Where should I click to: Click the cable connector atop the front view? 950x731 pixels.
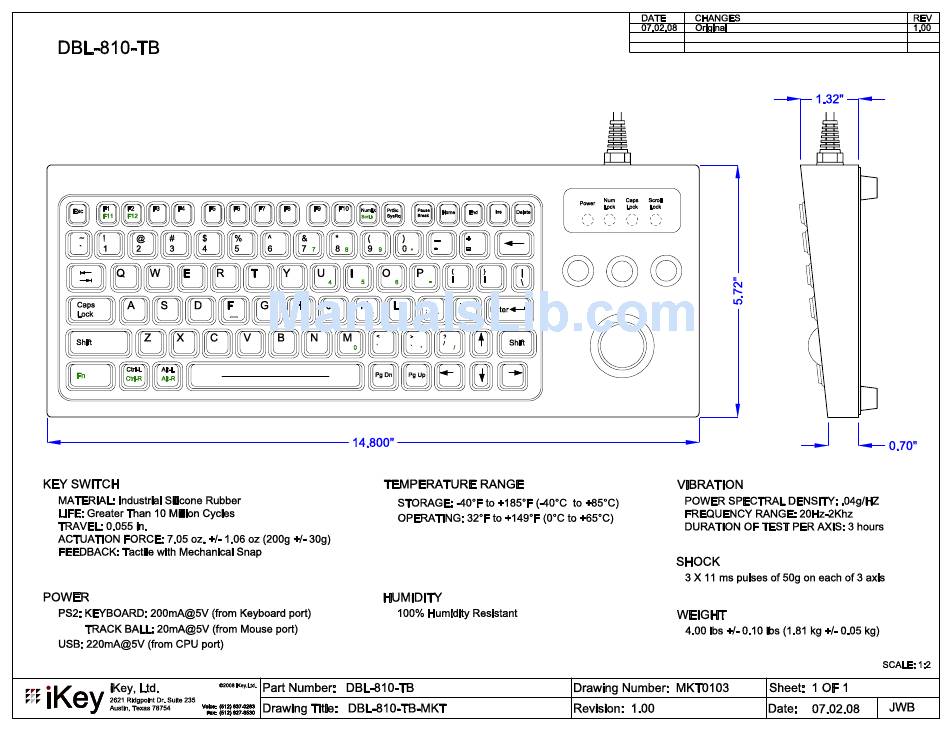(617, 139)
